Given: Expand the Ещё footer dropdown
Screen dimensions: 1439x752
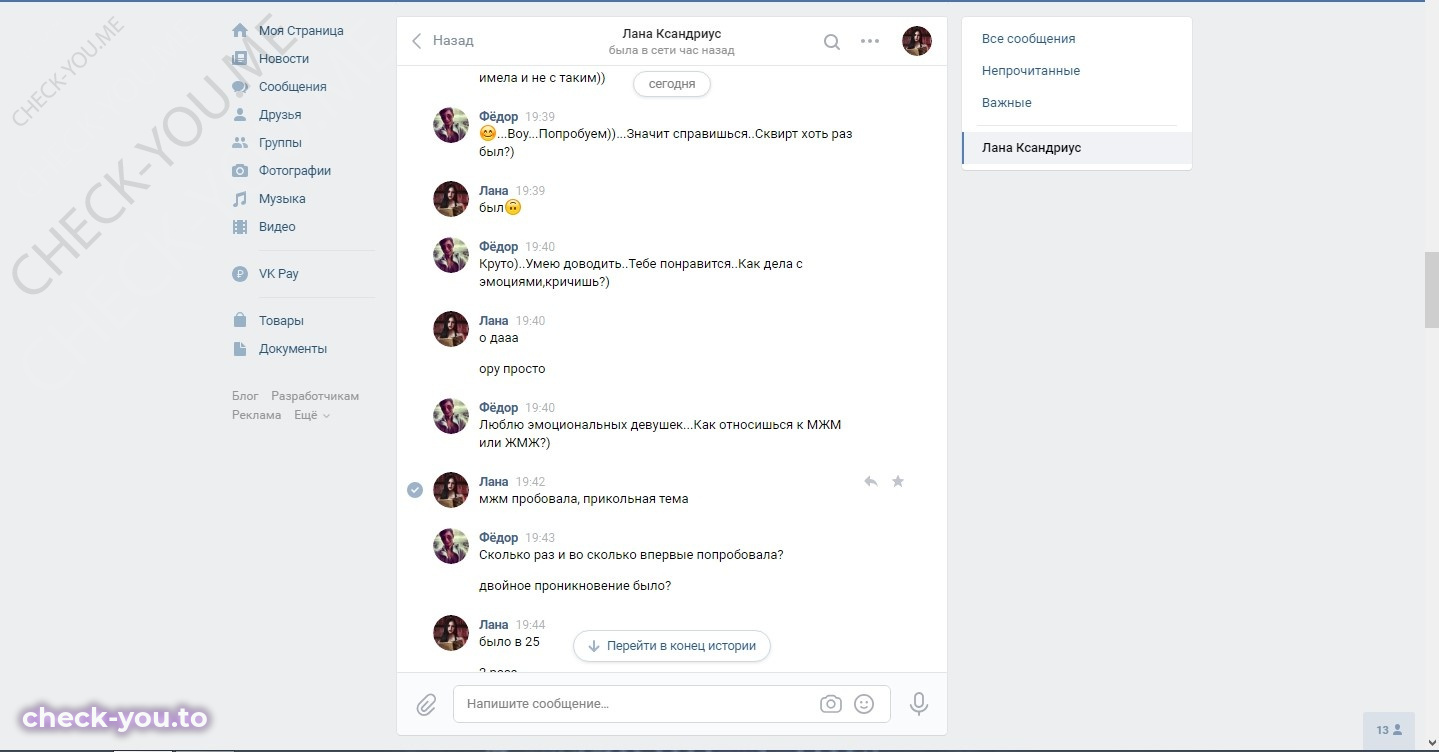Looking at the screenshot, I should click(312, 415).
